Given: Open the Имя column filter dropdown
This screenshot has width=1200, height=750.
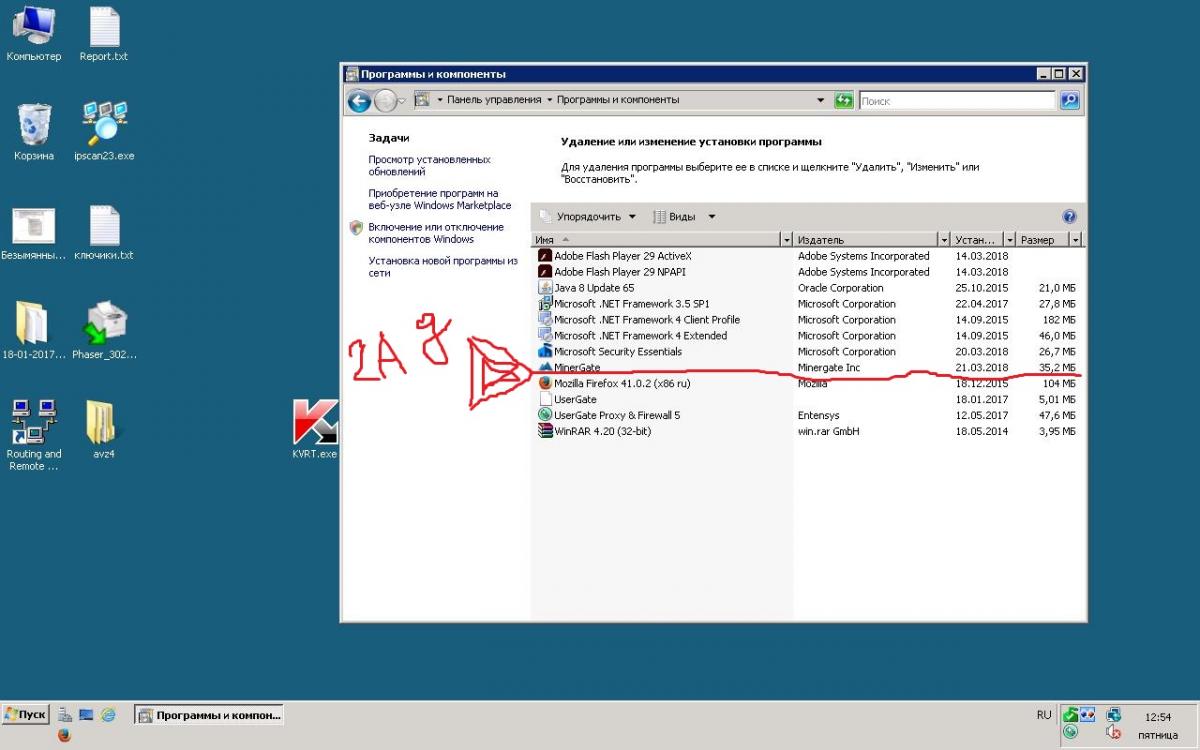Looking at the screenshot, I should click(x=785, y=240).
